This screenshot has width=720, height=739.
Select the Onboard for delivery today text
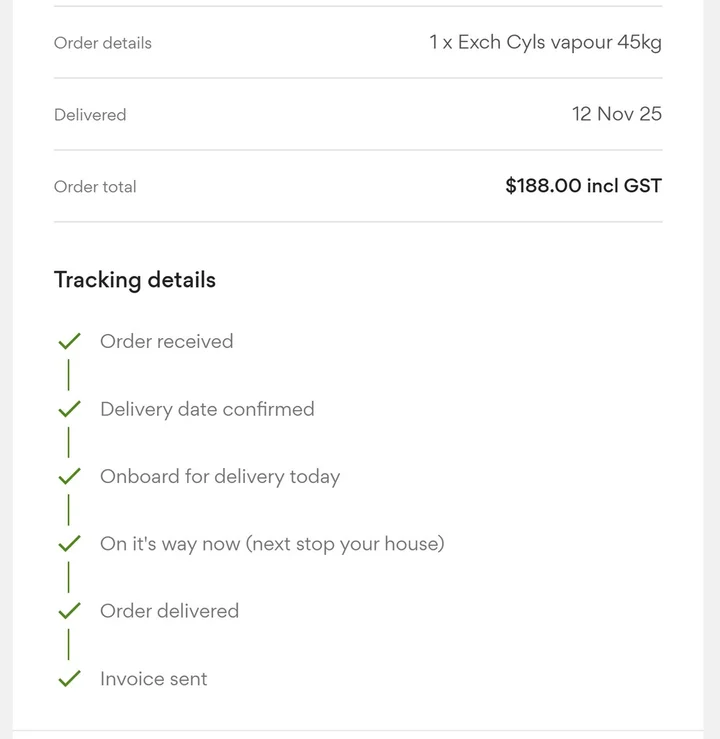220,477
